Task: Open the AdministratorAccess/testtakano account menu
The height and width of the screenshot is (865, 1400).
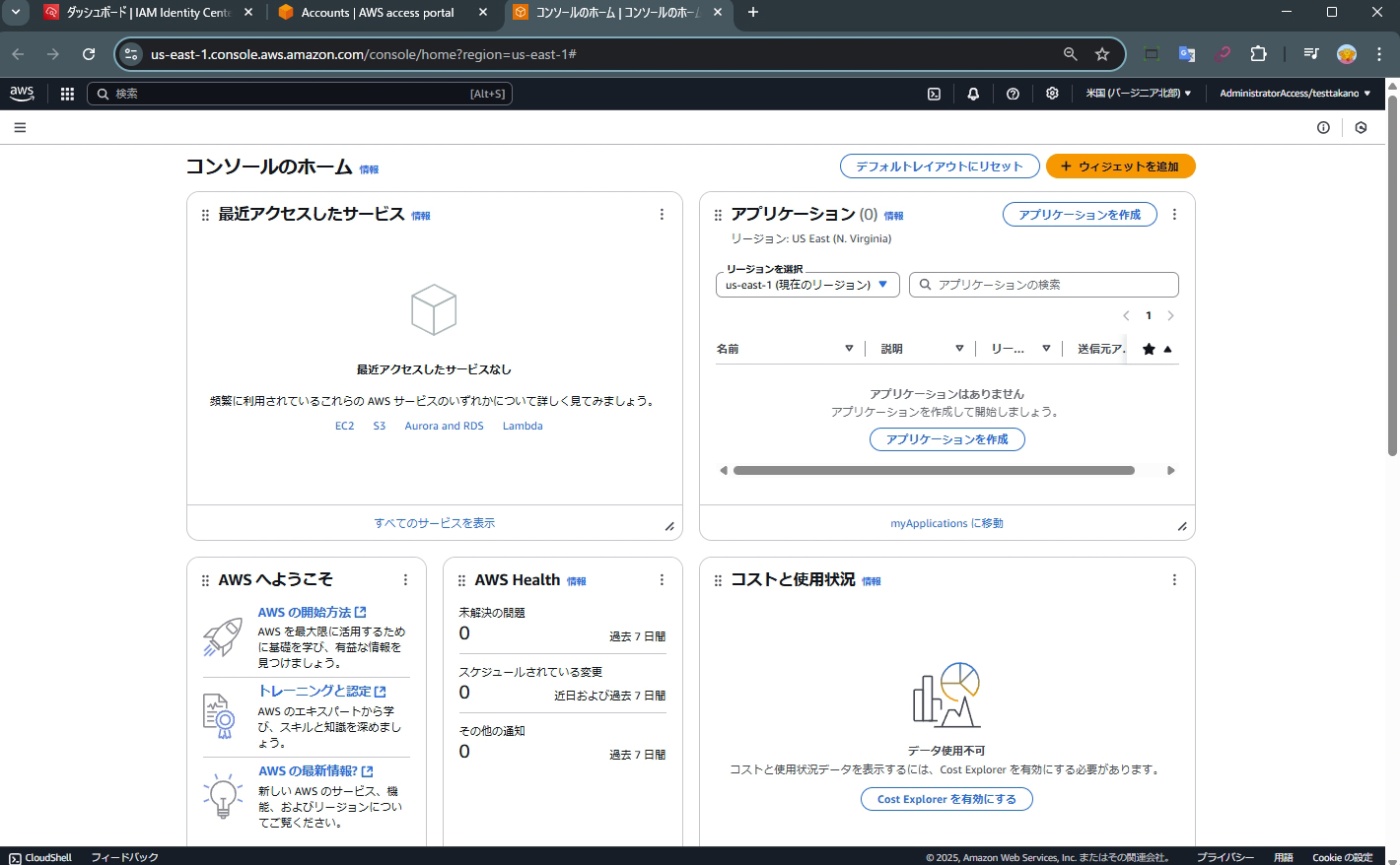Action: 1295,94
